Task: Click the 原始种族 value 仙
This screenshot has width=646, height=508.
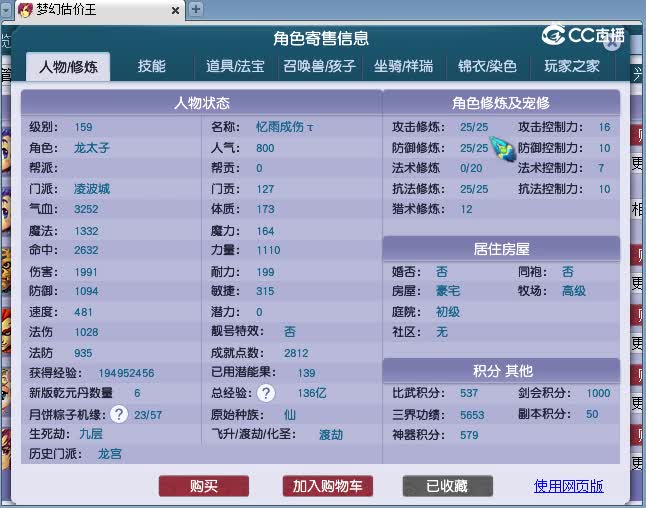Action: 290,414
